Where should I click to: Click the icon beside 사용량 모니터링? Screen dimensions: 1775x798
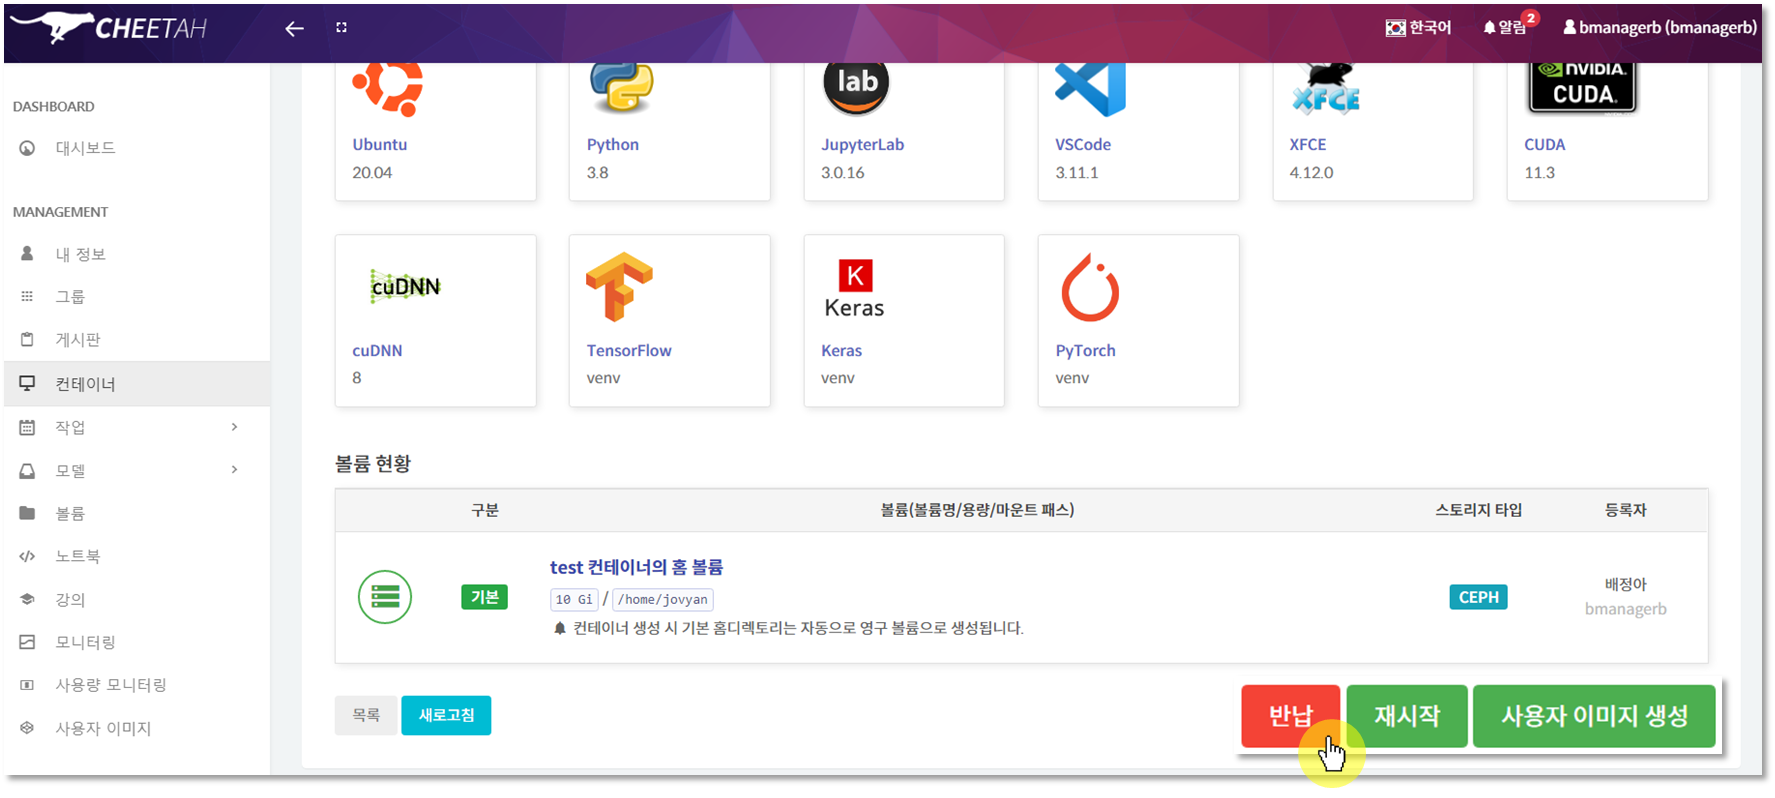coord(27,685)
